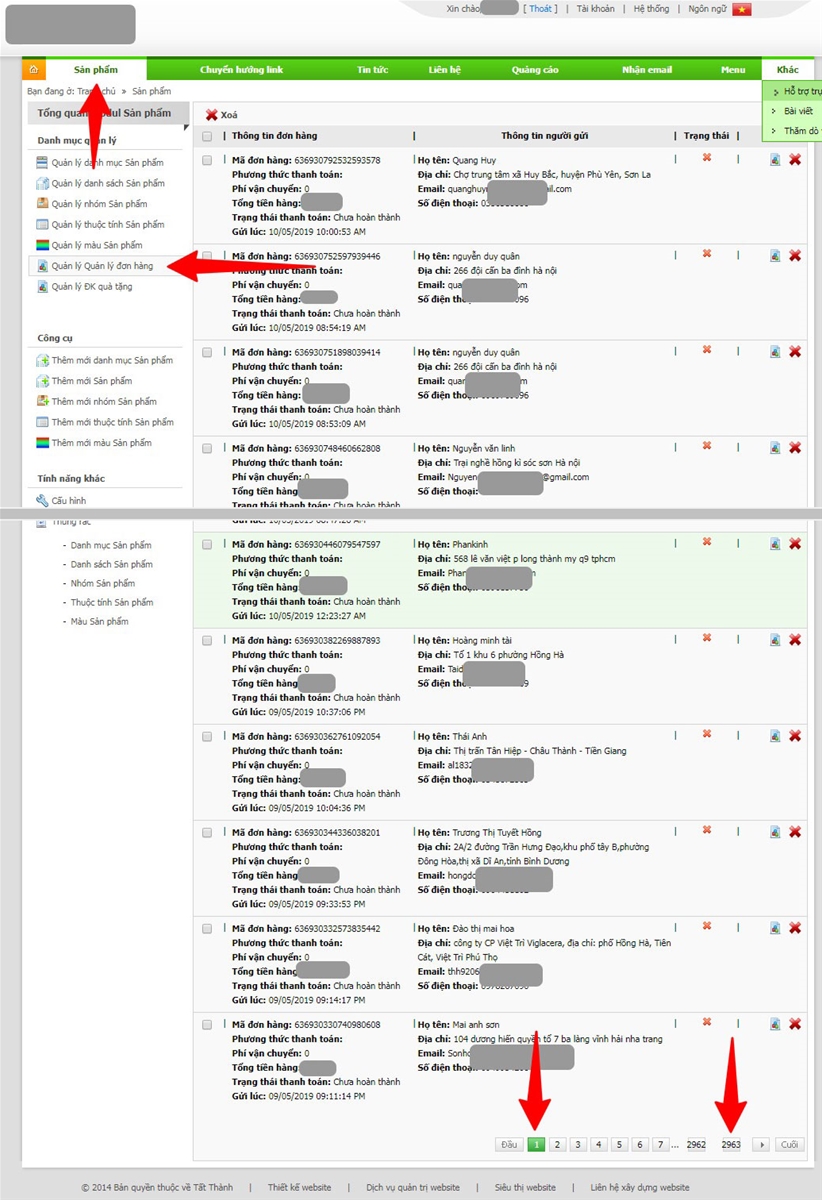Click status X icon for Thái Anh order
822x1200 pixels.
pyautogui.click(x=707, y=734)
